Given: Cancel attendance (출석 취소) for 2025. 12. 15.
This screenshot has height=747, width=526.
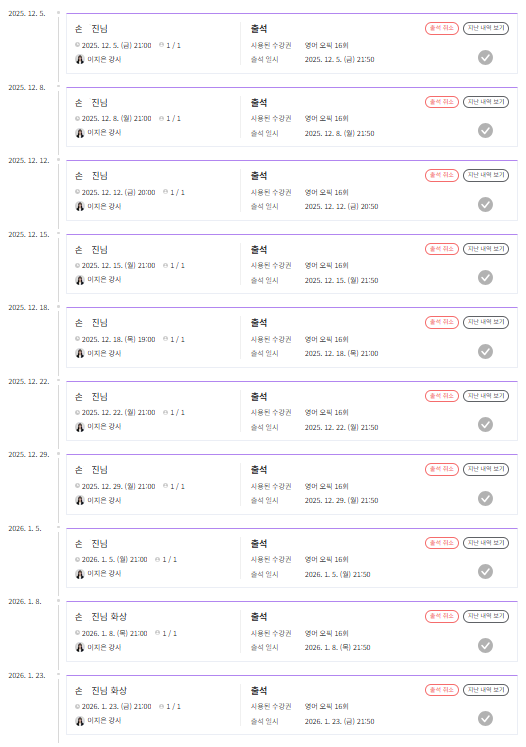Looking at the screenshot, I should point(442,249).
